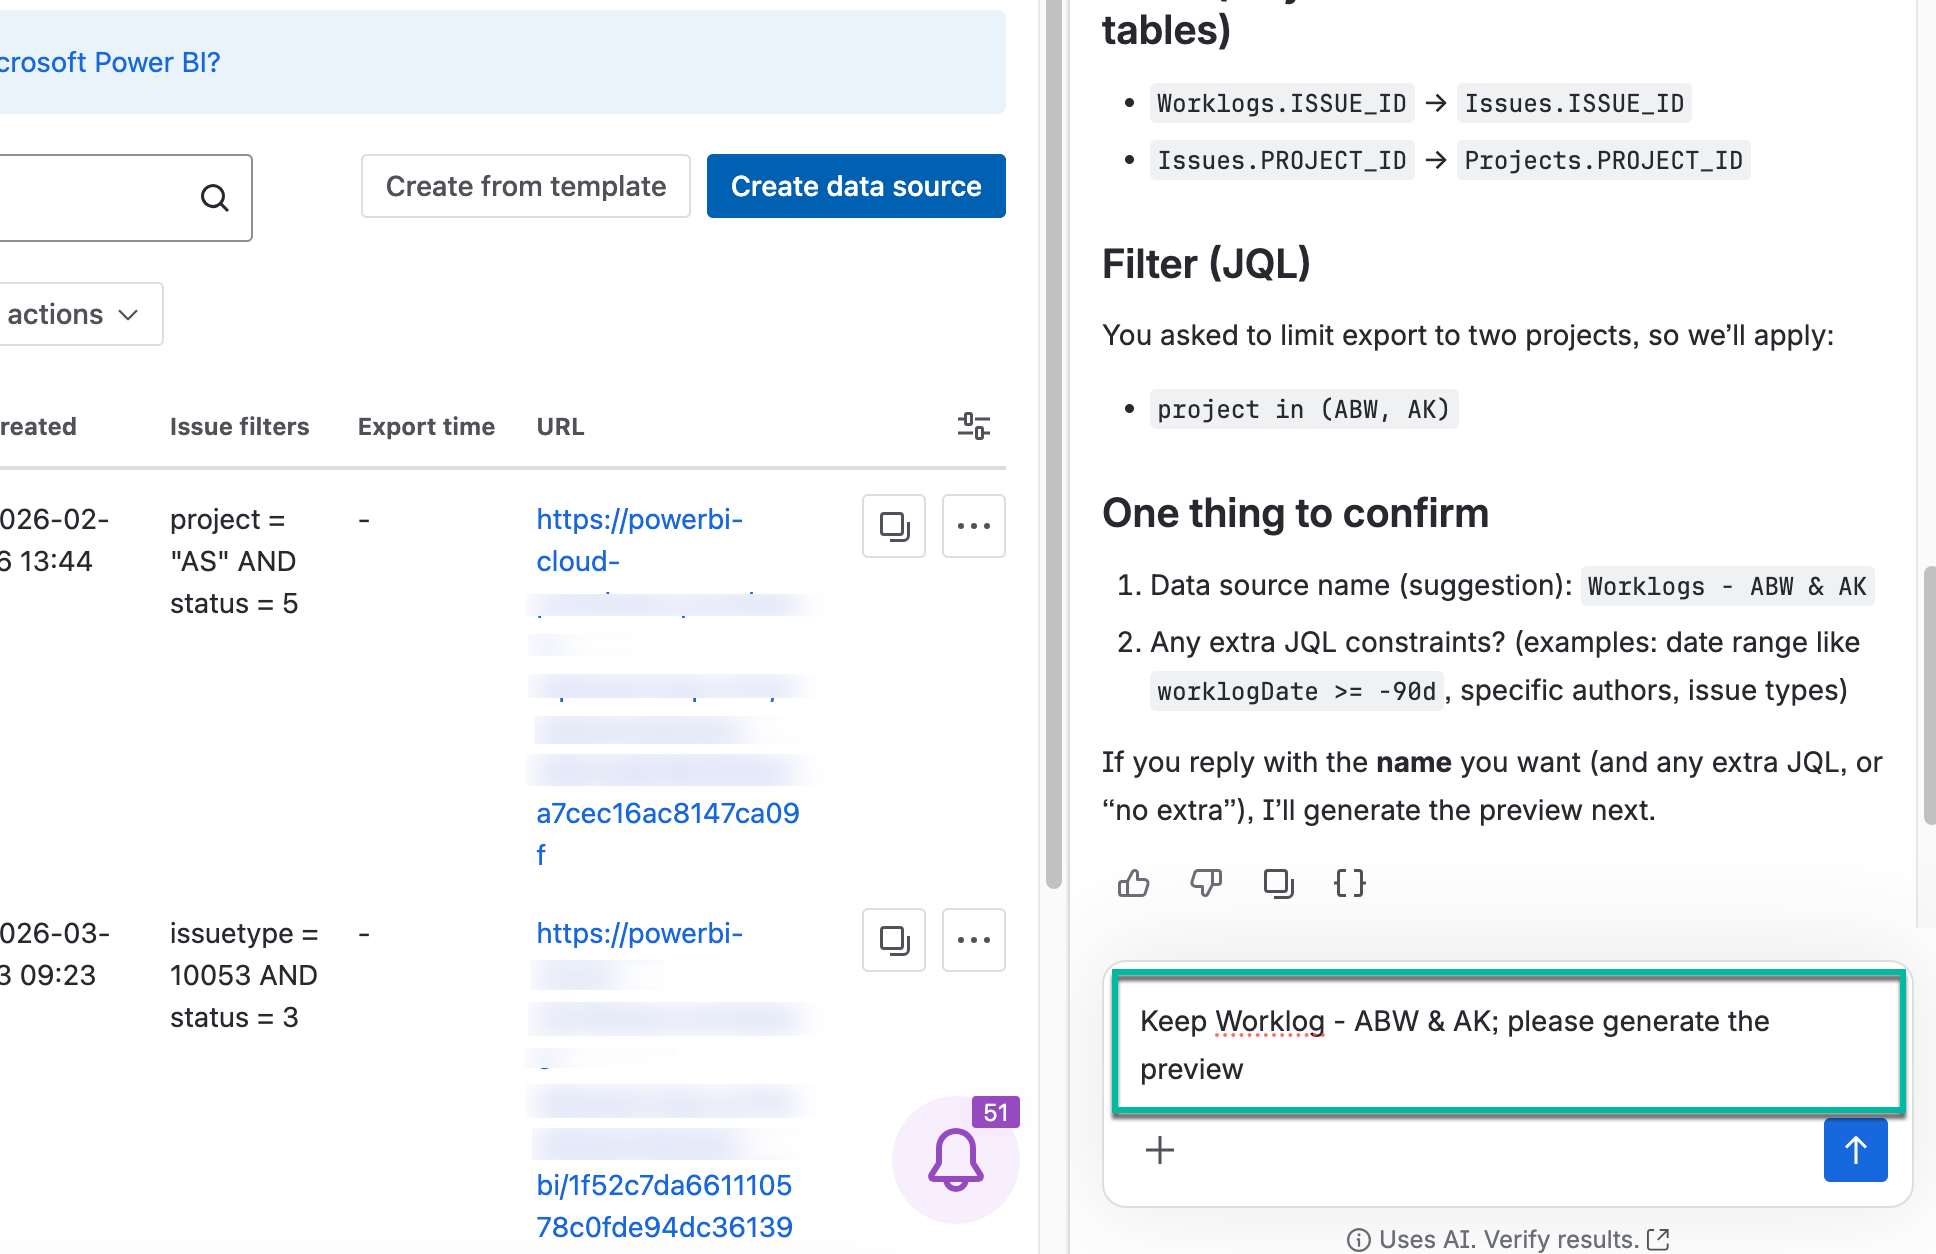1936x1254 pixels.
Task: Click the Issues.ISSUE_ID code label
Action: point(1574,103)
